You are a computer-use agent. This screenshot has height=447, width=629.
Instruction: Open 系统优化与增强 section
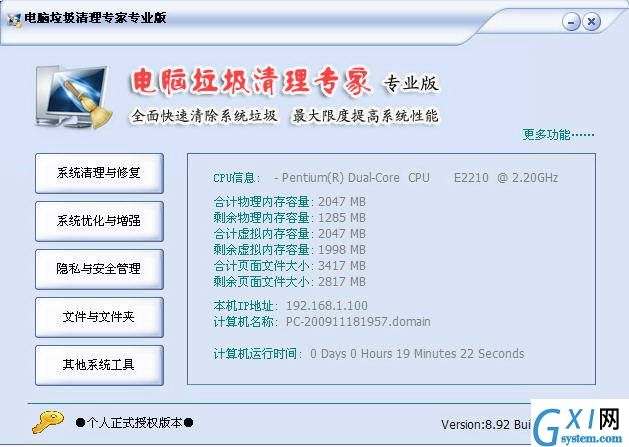click(x=99, y=221)
